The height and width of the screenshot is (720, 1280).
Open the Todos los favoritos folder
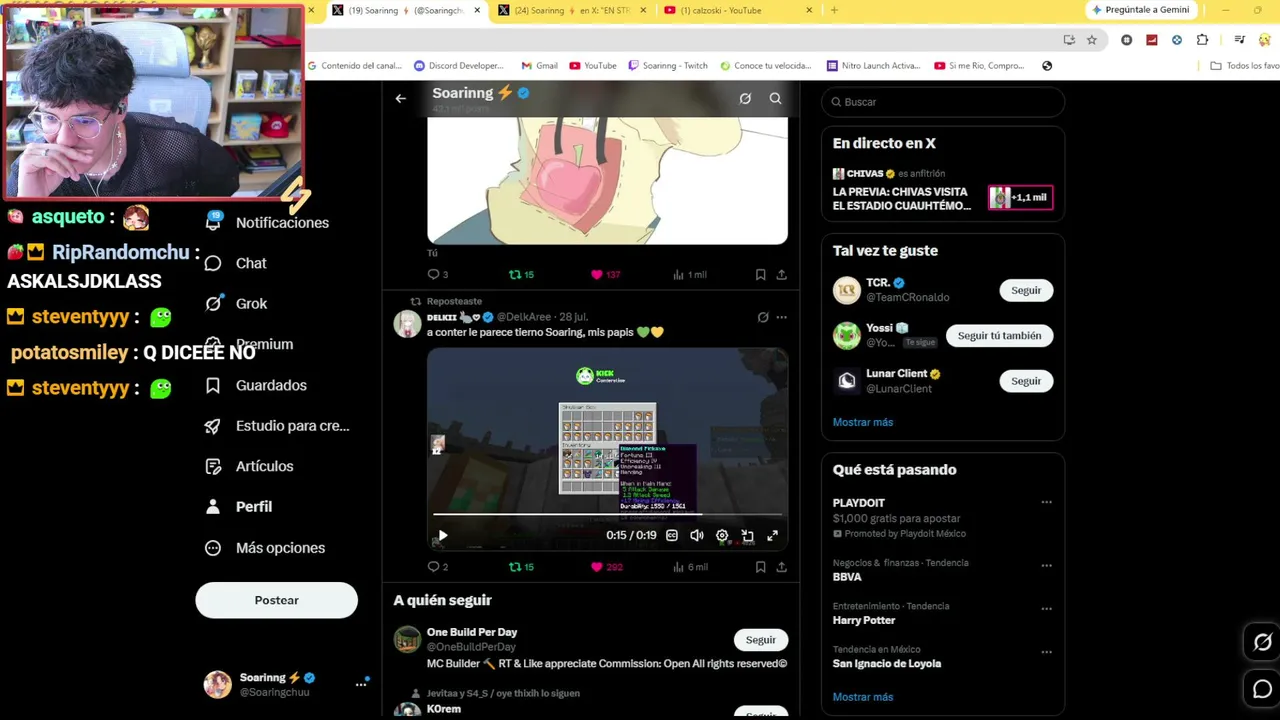pyautogui.click(x=1245, y=66)
